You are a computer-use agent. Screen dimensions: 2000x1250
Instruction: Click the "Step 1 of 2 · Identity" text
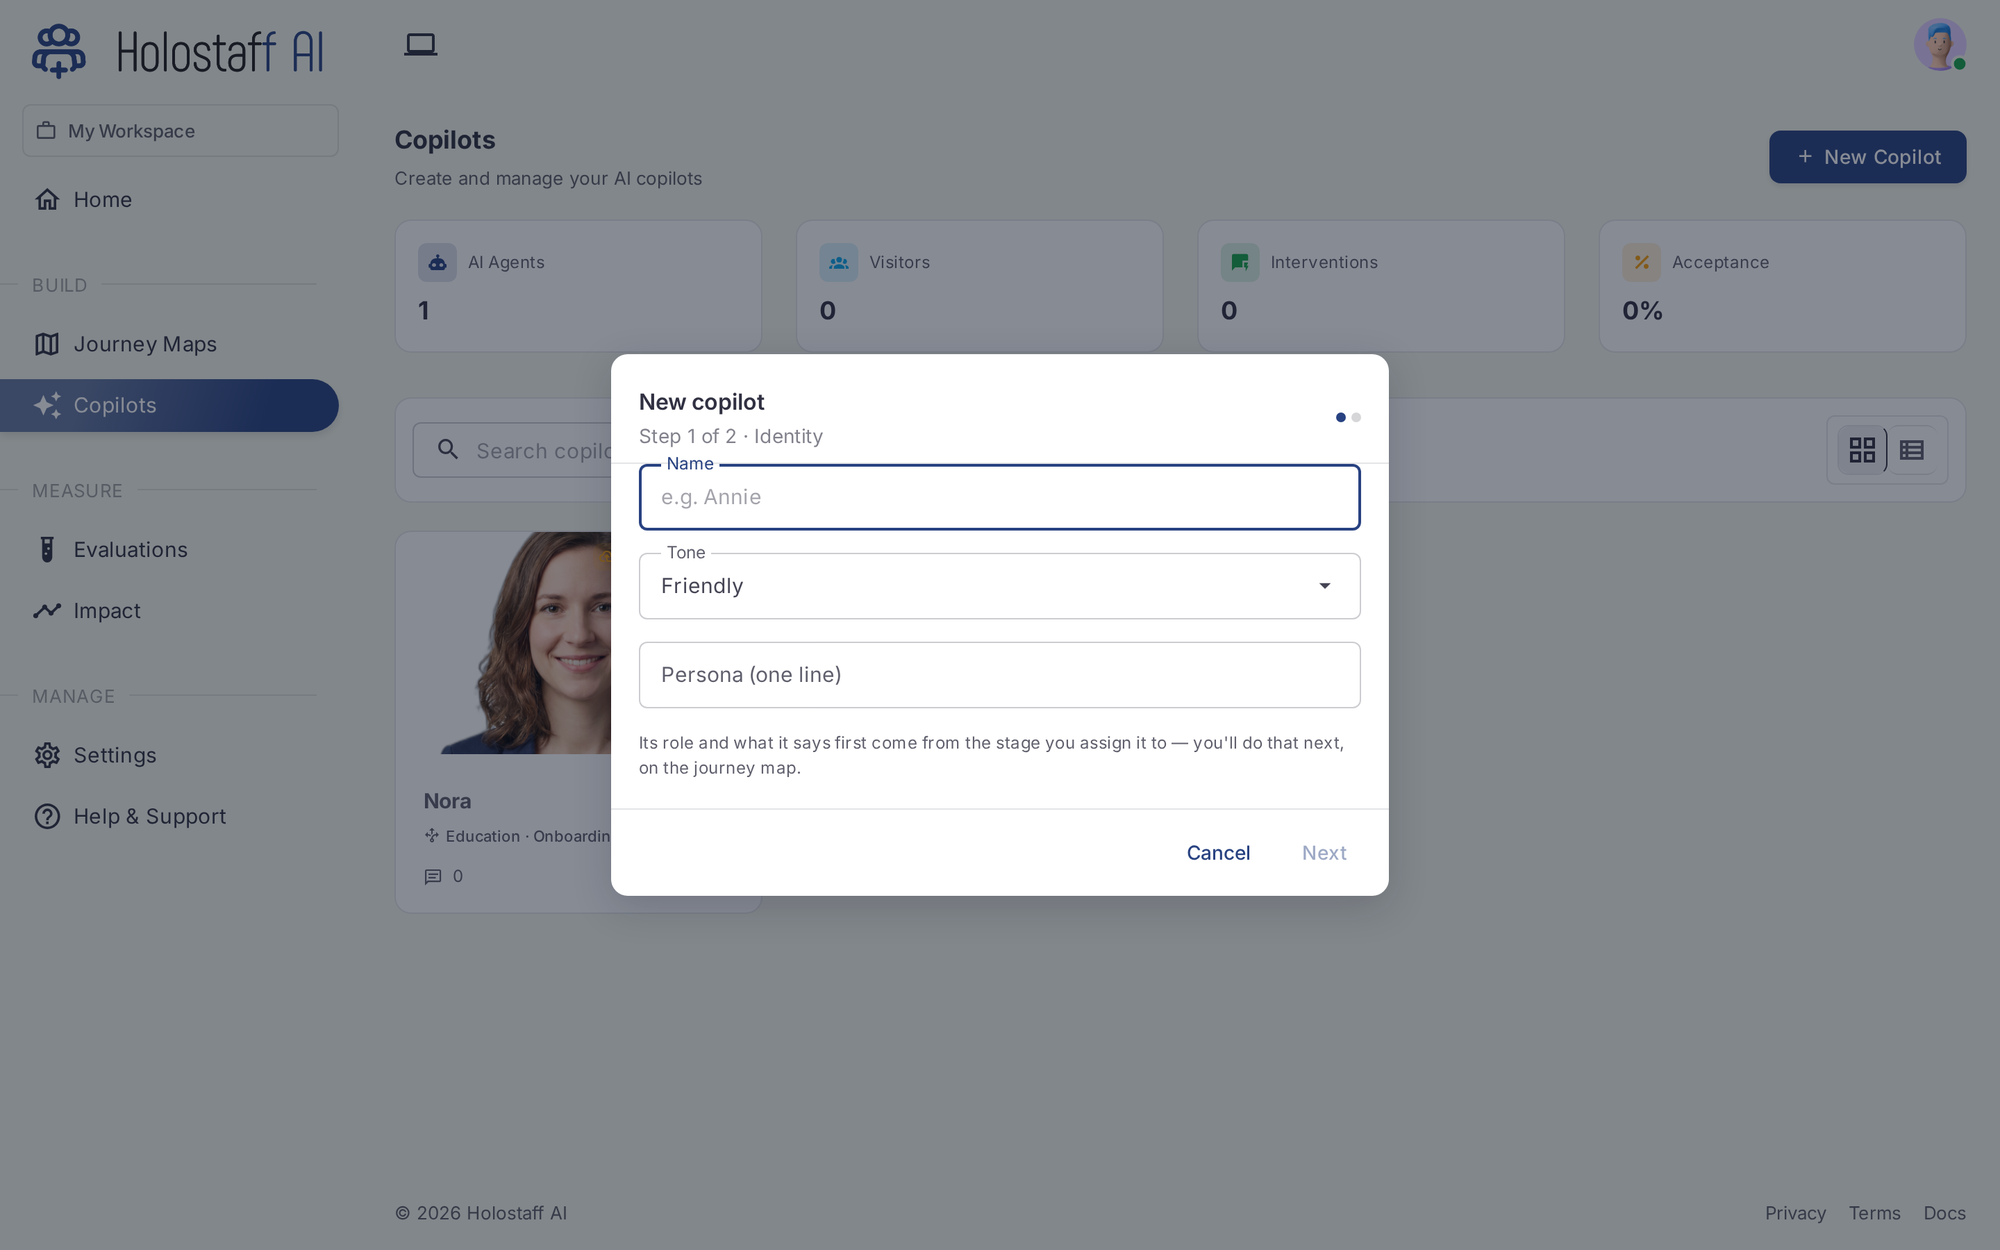731,436
